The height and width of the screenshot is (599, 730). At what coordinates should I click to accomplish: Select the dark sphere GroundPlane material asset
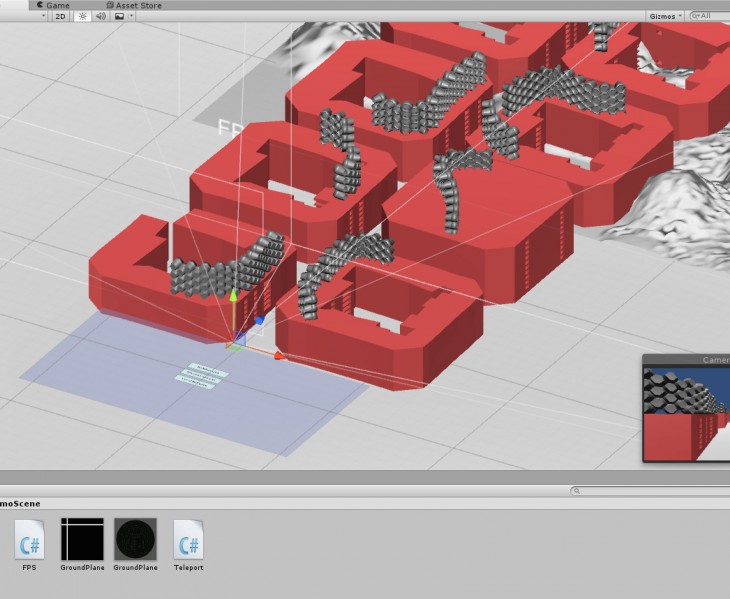coord(134,540)
